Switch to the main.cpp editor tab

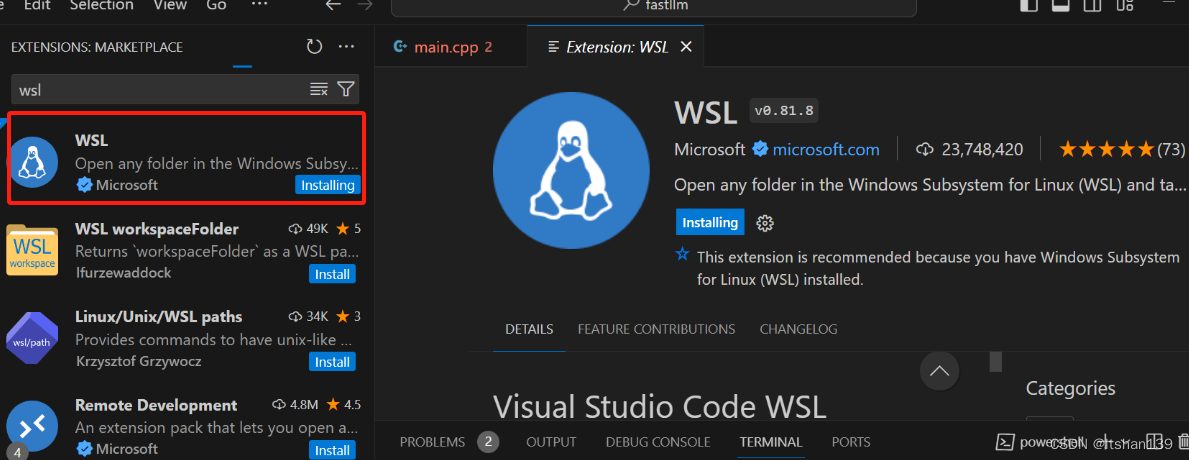(x=452, y=47)
